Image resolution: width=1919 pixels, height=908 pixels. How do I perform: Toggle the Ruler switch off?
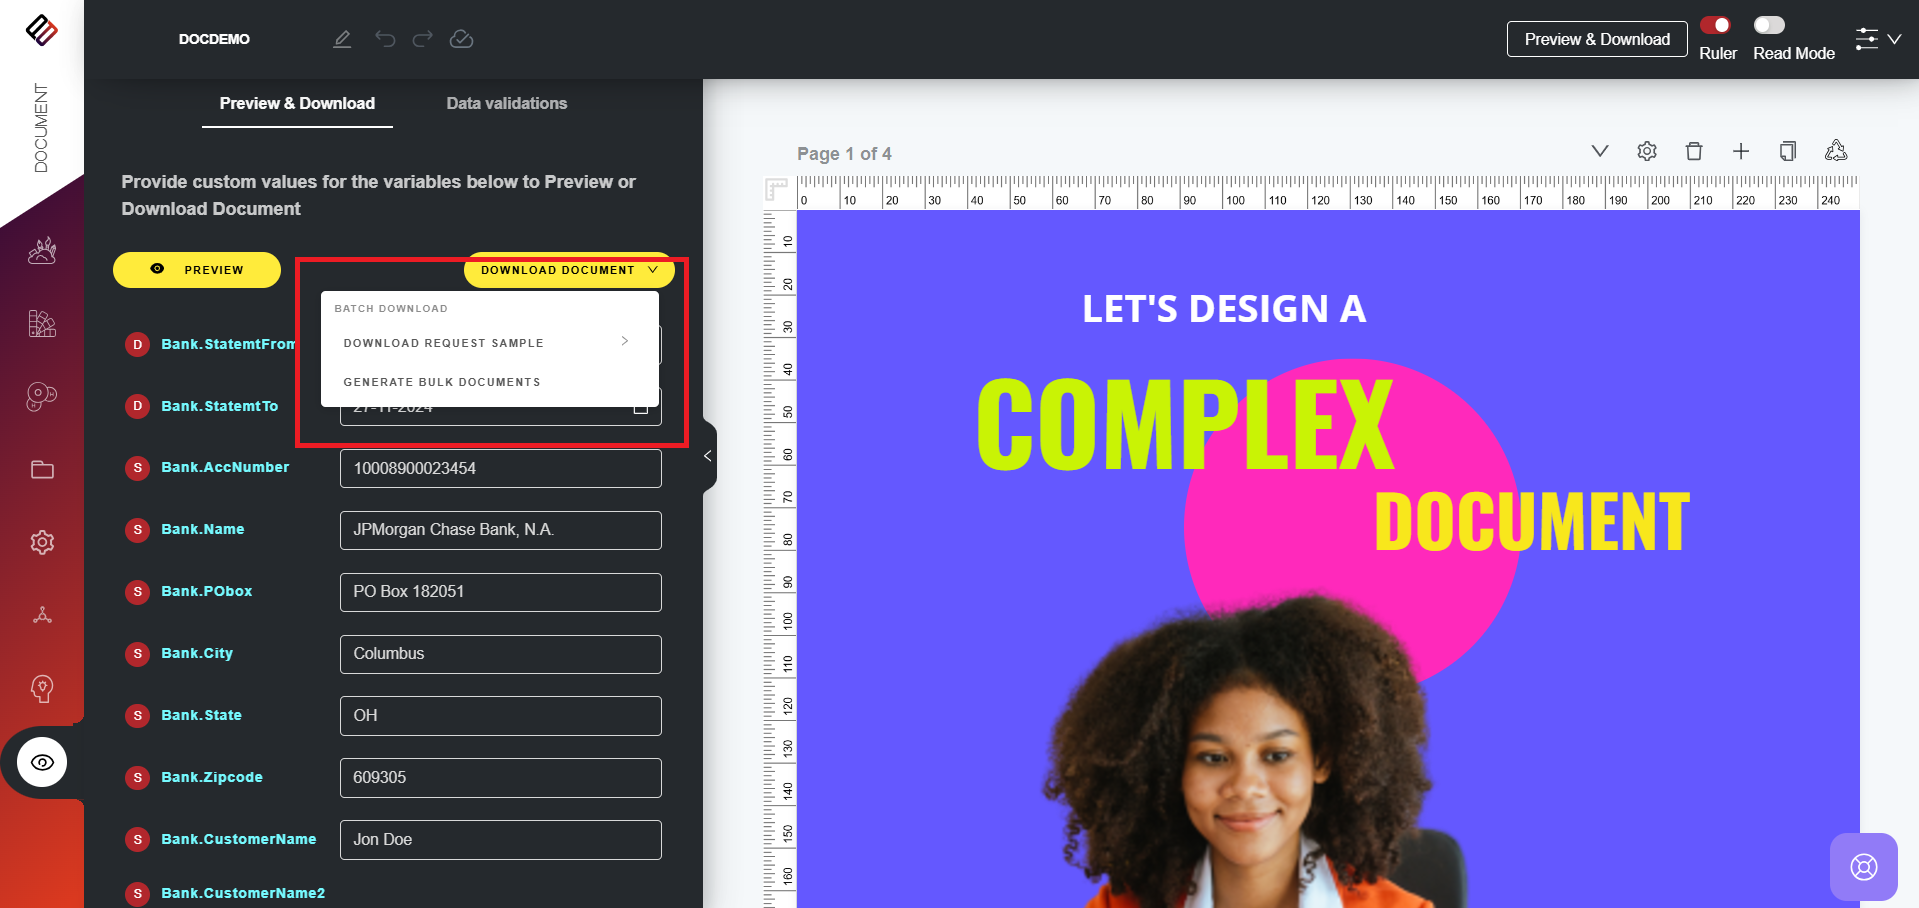click(x=1716, y=25)
